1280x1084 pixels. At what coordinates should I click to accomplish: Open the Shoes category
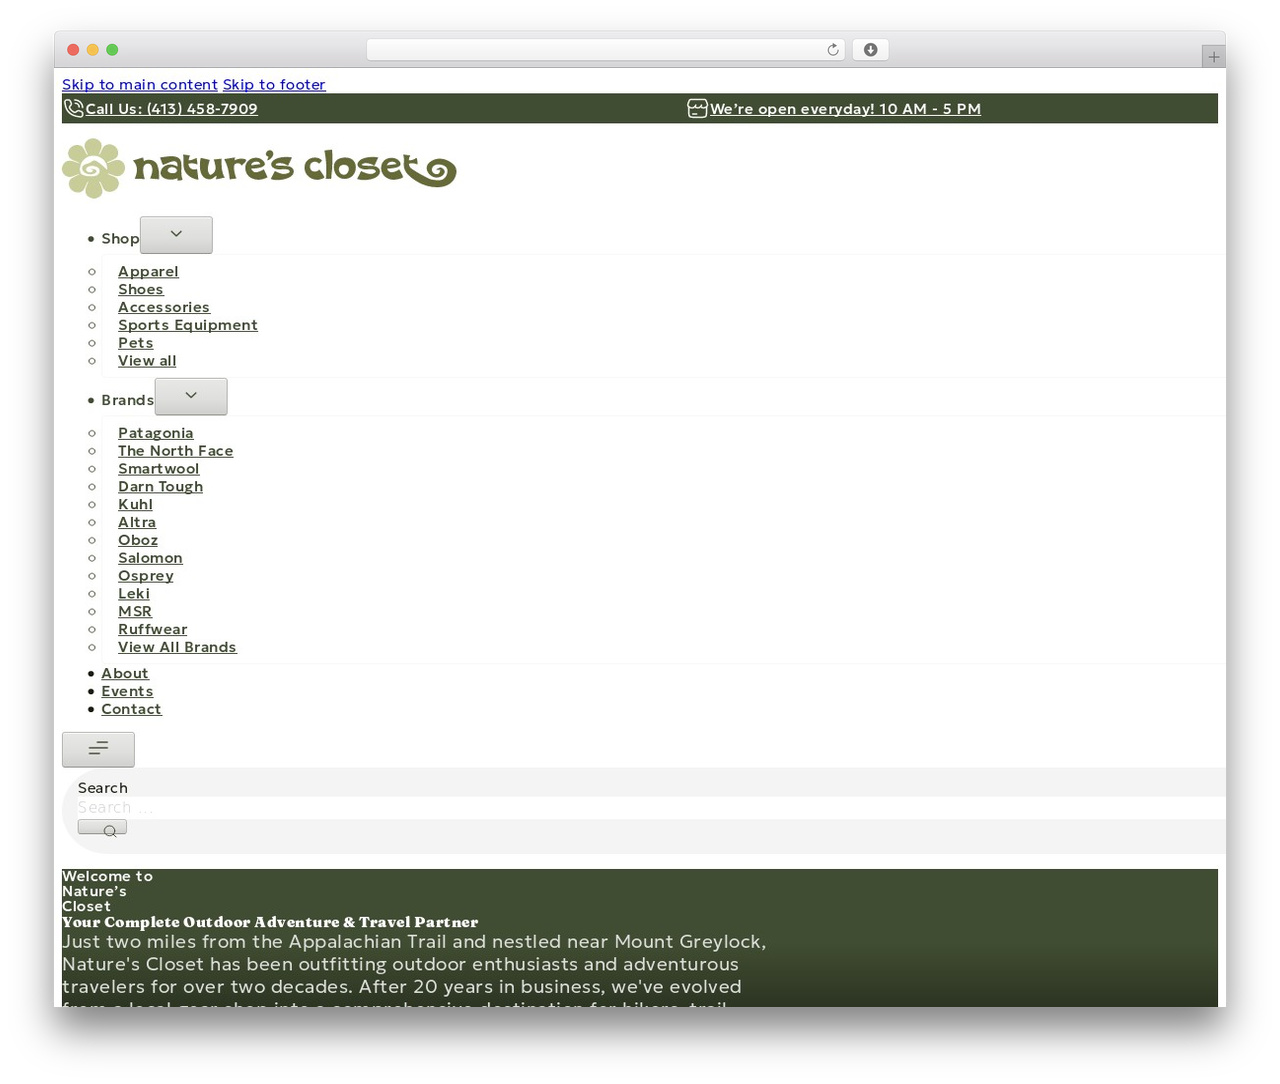click(x=140, y=289)
